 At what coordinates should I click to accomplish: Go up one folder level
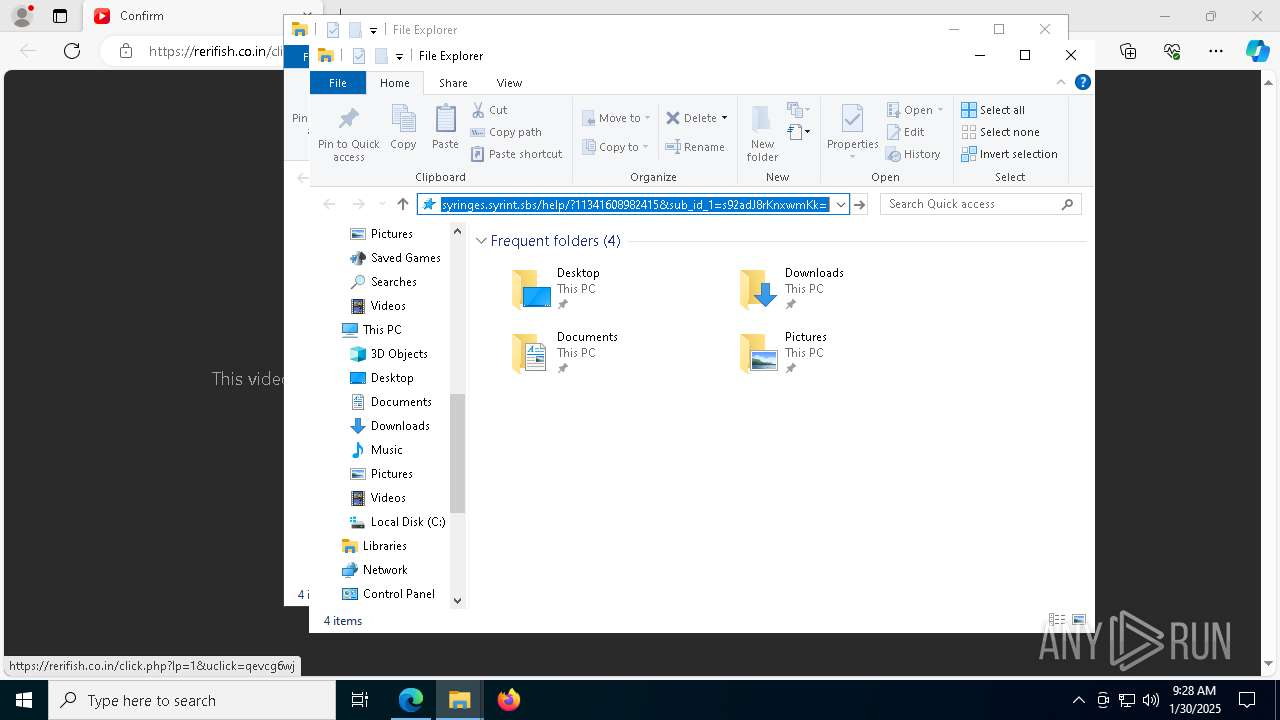pos(403,204)
